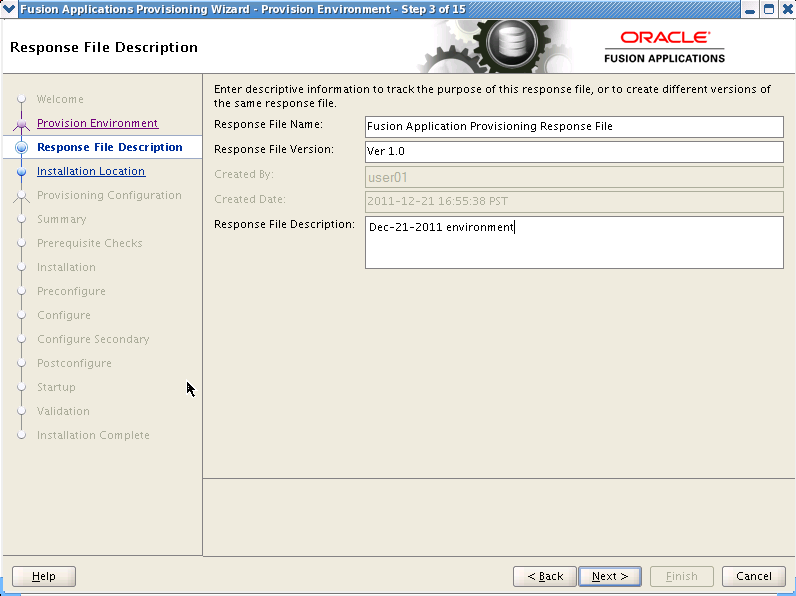Proceed with the Next button
Screen dimensions: 796x596
pos(610,576)
